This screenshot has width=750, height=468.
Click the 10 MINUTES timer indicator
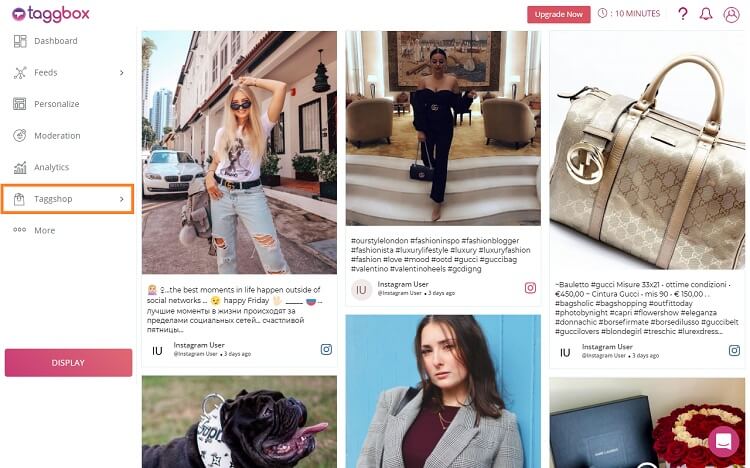click(629, 13)
